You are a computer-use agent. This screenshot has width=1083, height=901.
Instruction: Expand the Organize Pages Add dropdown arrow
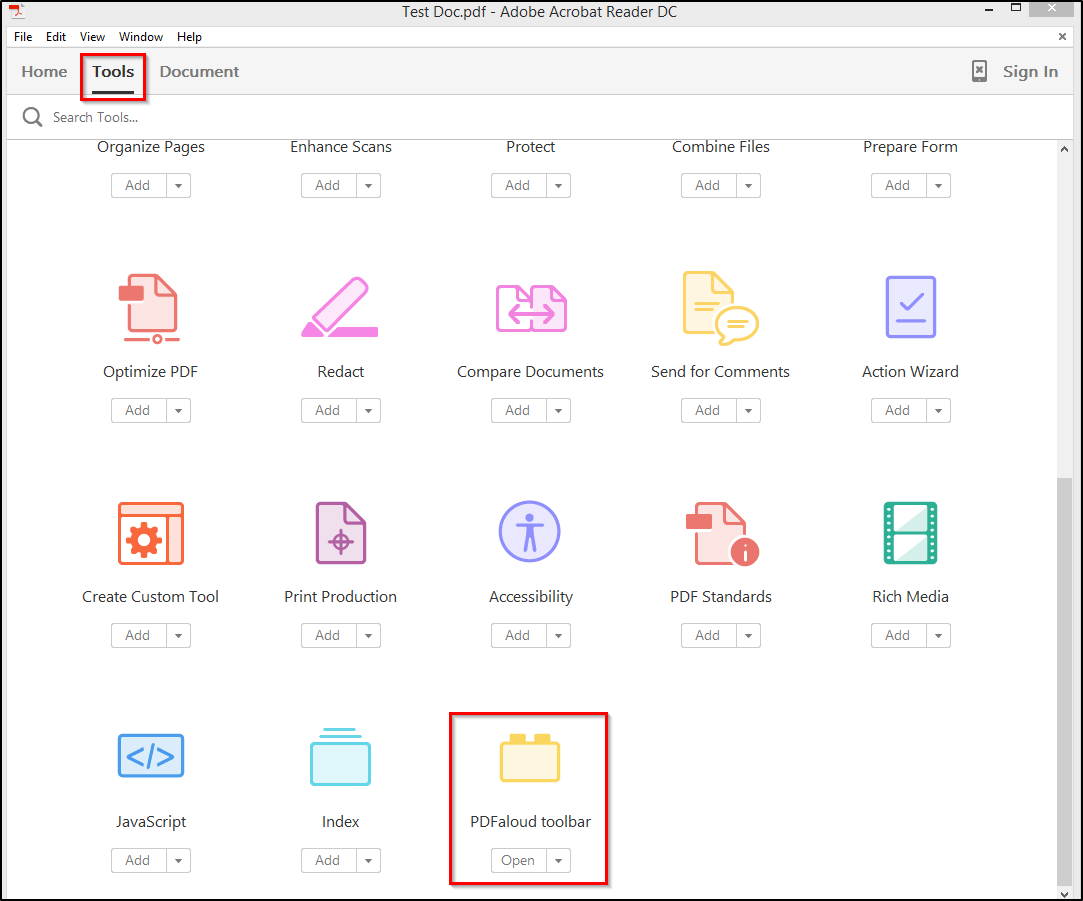click(178, 186)
